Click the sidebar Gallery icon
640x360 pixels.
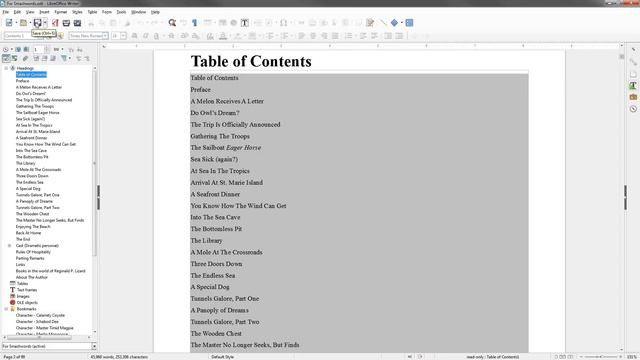coord(633,97)
